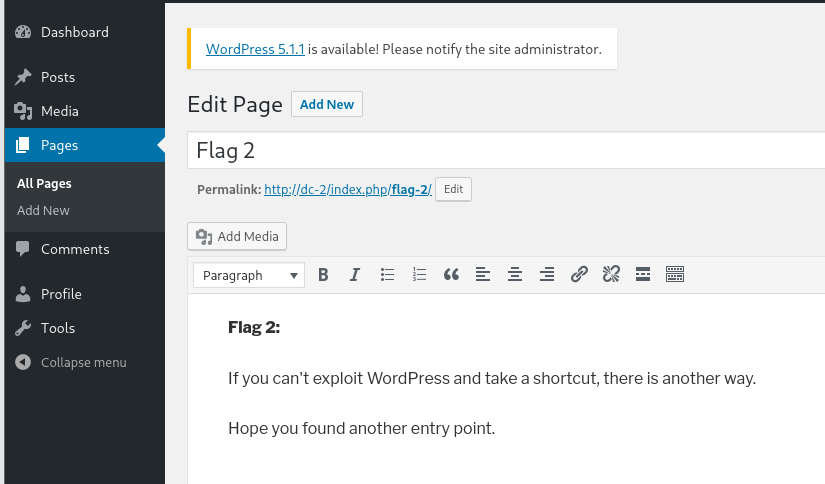Select Add New submenu entry under Pages

click(x=43, y=210)
